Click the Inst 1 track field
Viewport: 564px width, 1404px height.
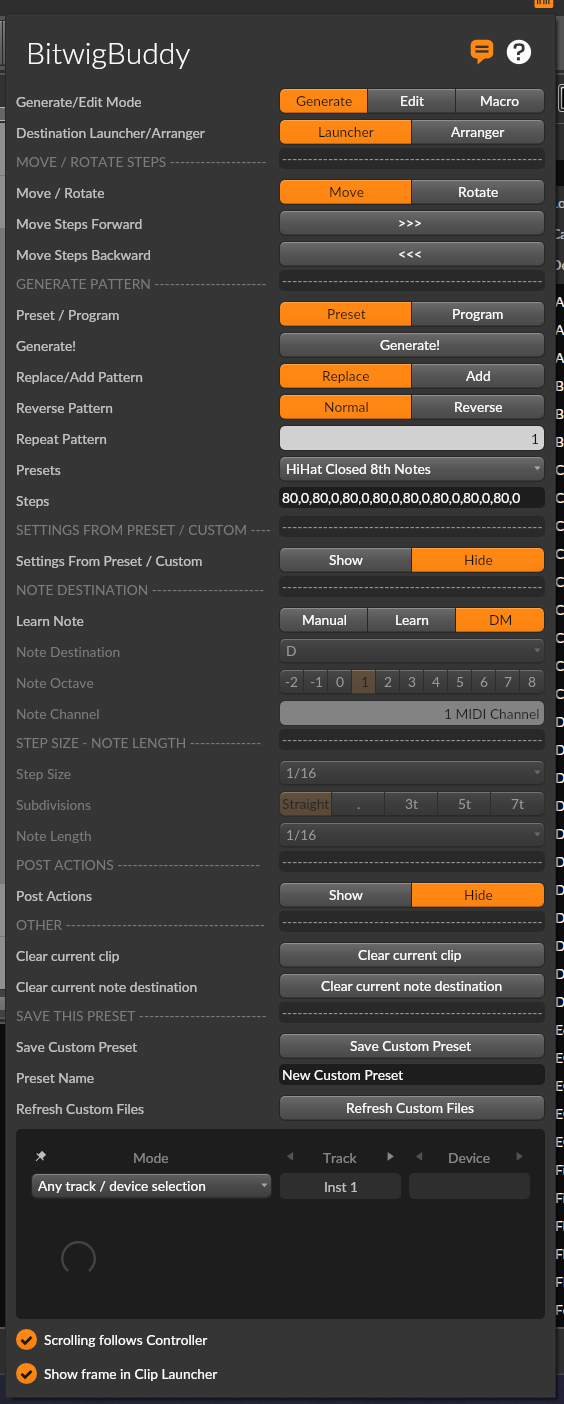(340, 1186)
